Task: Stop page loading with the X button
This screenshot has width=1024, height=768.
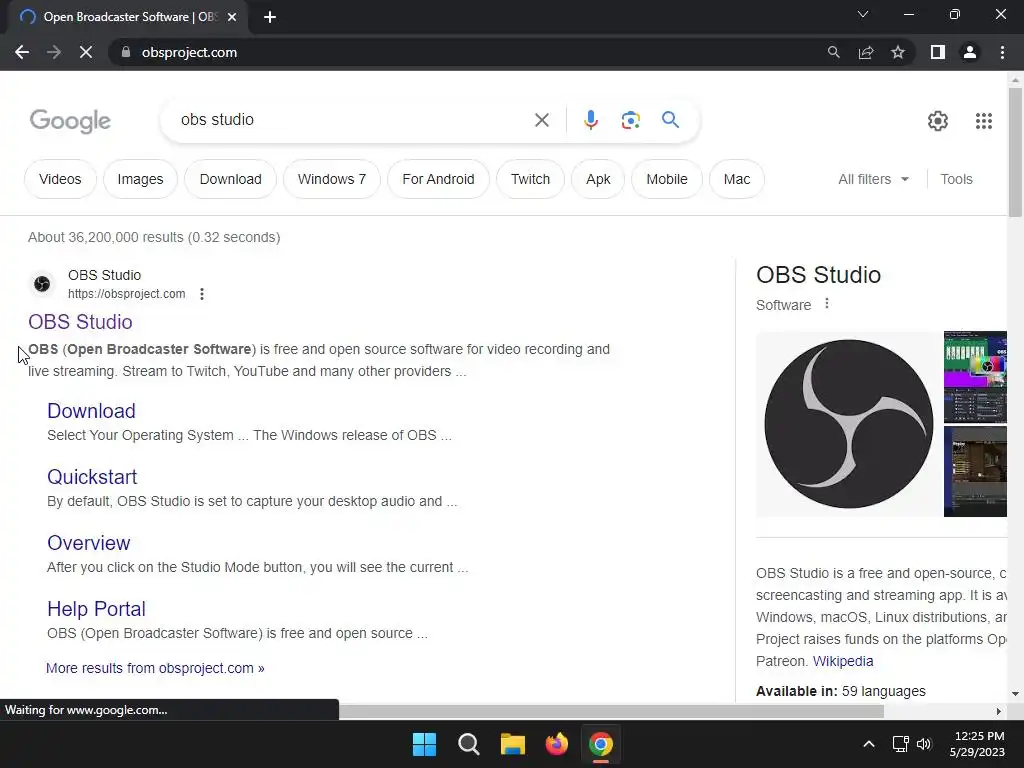Action: coord(86,52)
